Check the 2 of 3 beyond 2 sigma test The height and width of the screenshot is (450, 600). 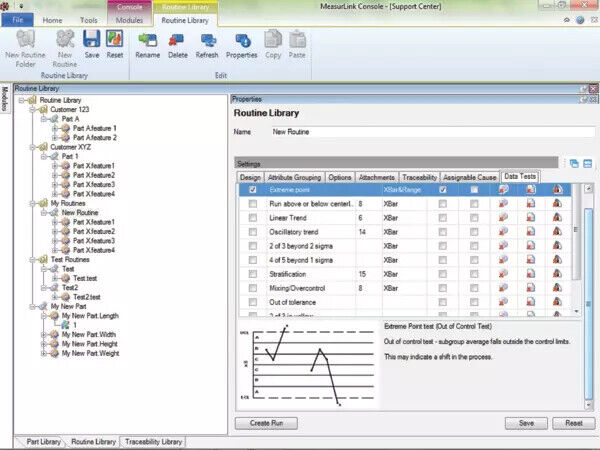tap(253, 246)
